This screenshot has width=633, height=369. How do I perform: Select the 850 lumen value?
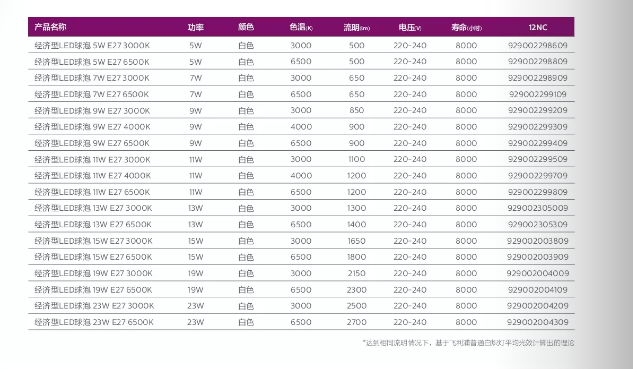click(x=356, y=110)
